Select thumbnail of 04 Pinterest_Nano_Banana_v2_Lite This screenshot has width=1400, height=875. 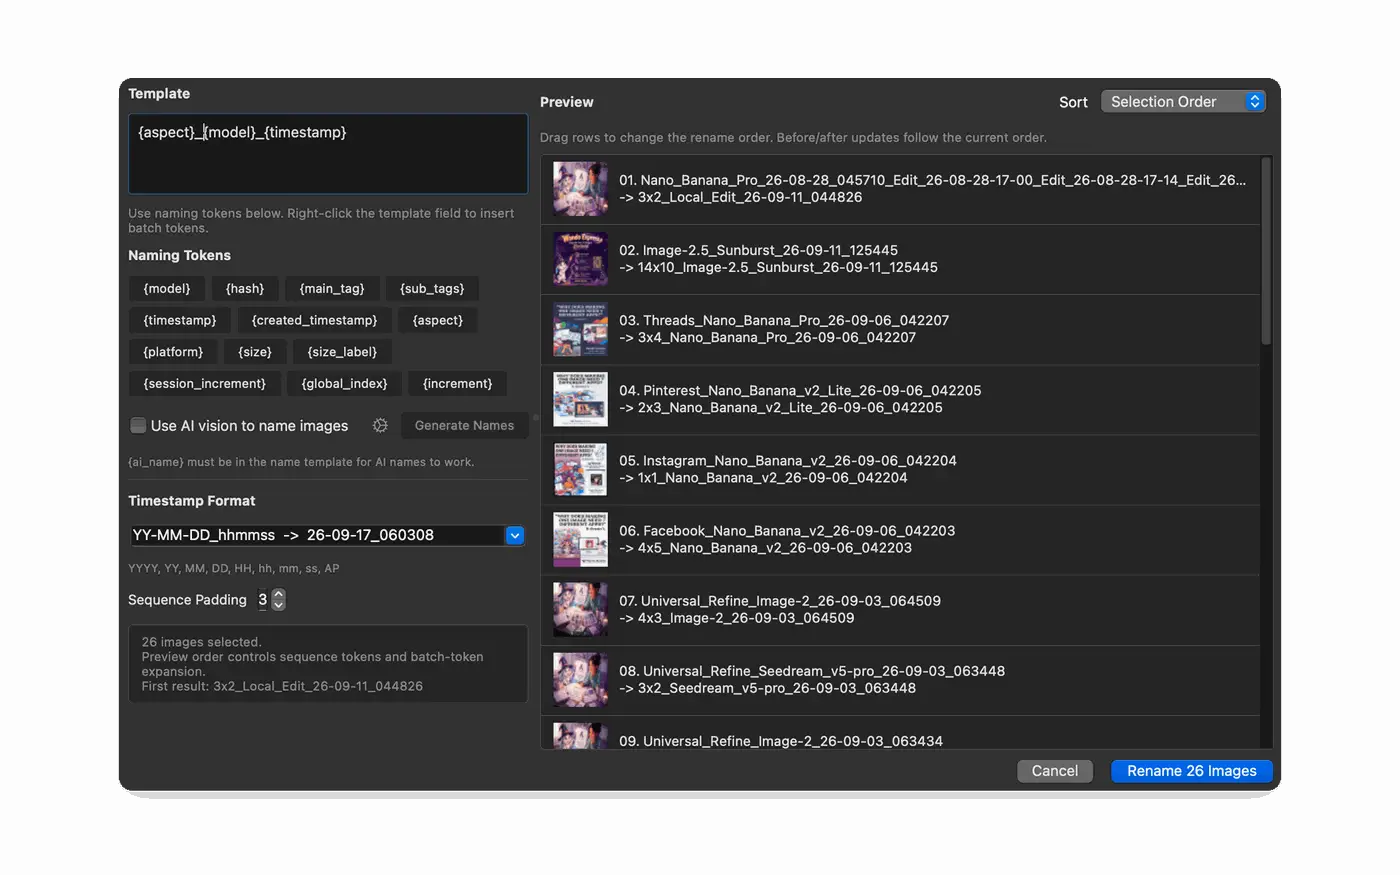pyautogui.click(x=580, y=399)
